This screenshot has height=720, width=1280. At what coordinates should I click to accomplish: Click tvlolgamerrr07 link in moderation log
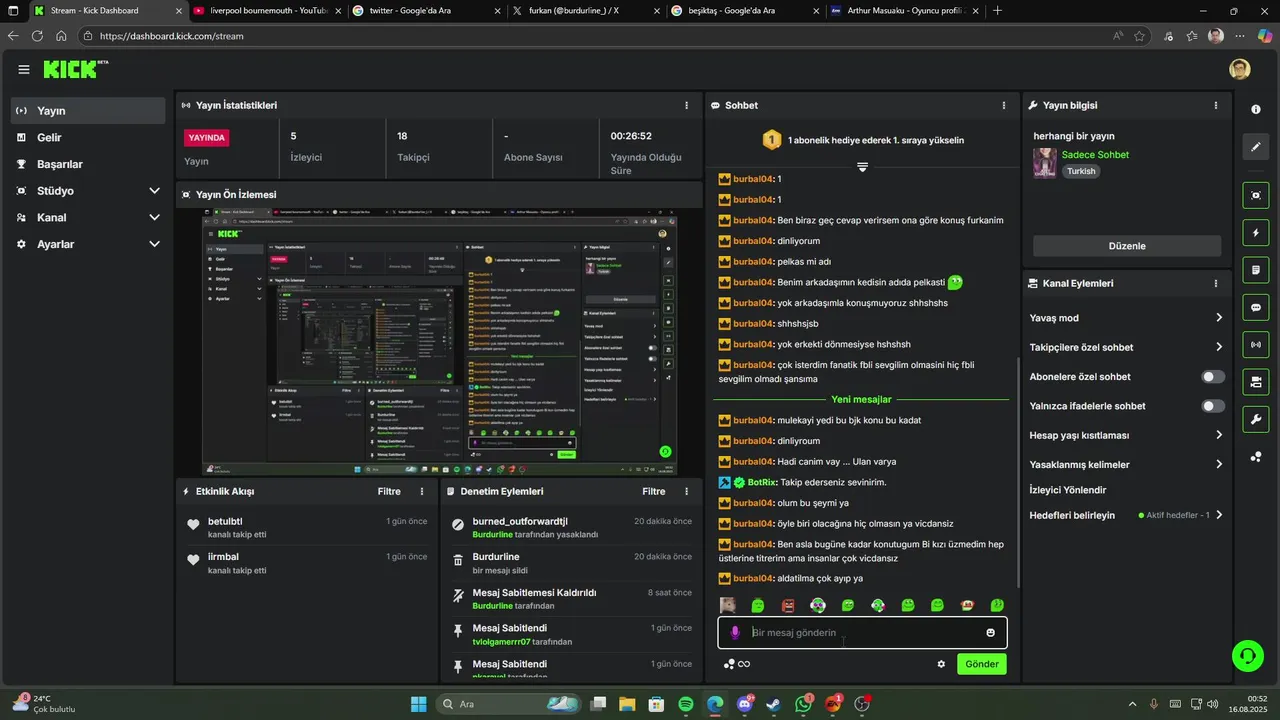(501, 642)
